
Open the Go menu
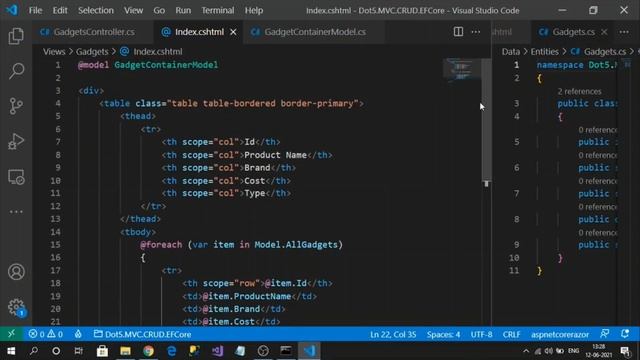click(159, 10)
